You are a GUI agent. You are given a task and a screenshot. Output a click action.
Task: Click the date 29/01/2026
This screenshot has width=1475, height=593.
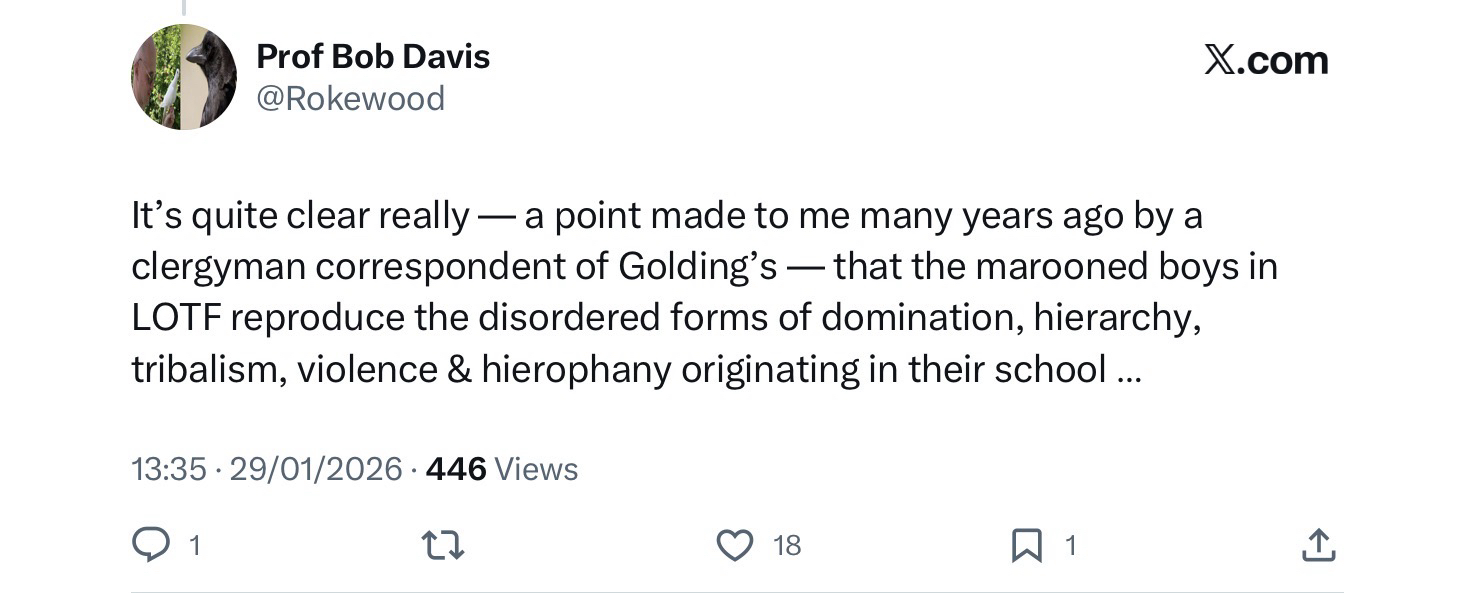tap(316, 468)
